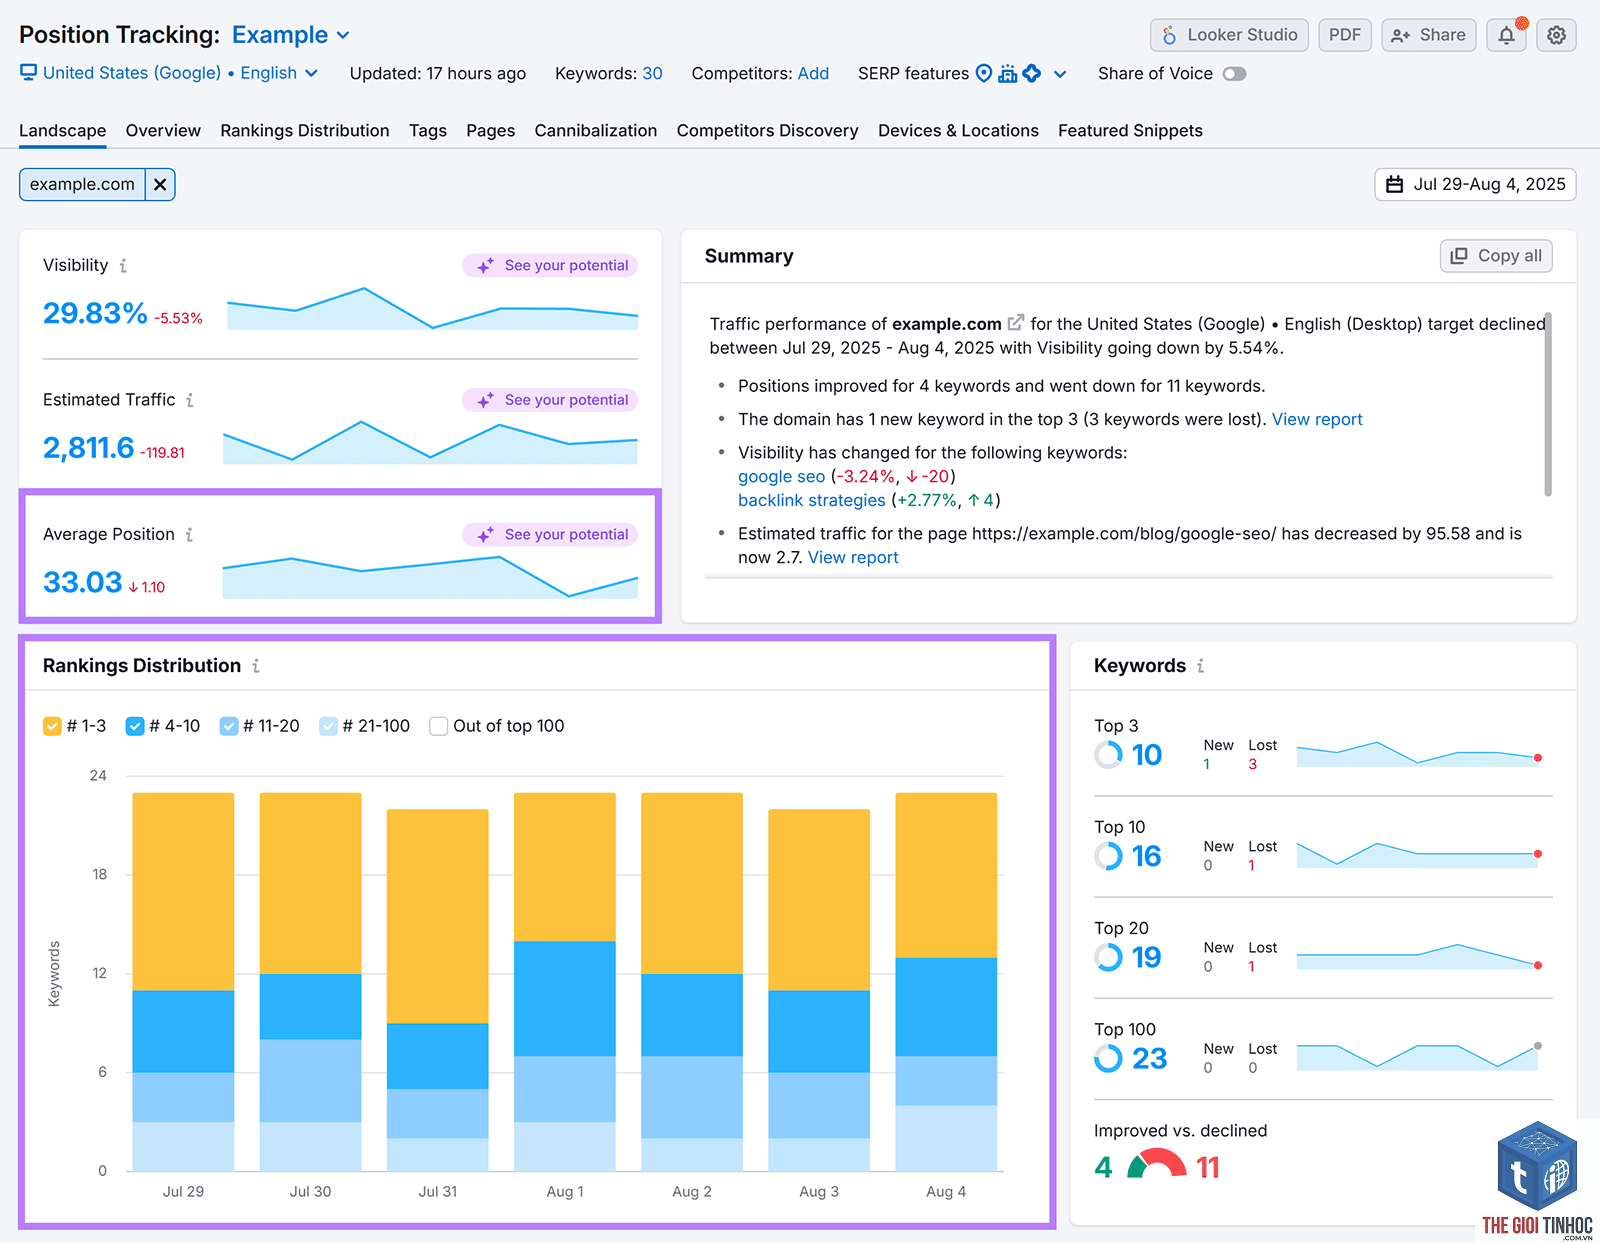Click Top 20 donut chart icon
Image resolution: width=1600 pixels, height=1243 pixels.
1108,957
